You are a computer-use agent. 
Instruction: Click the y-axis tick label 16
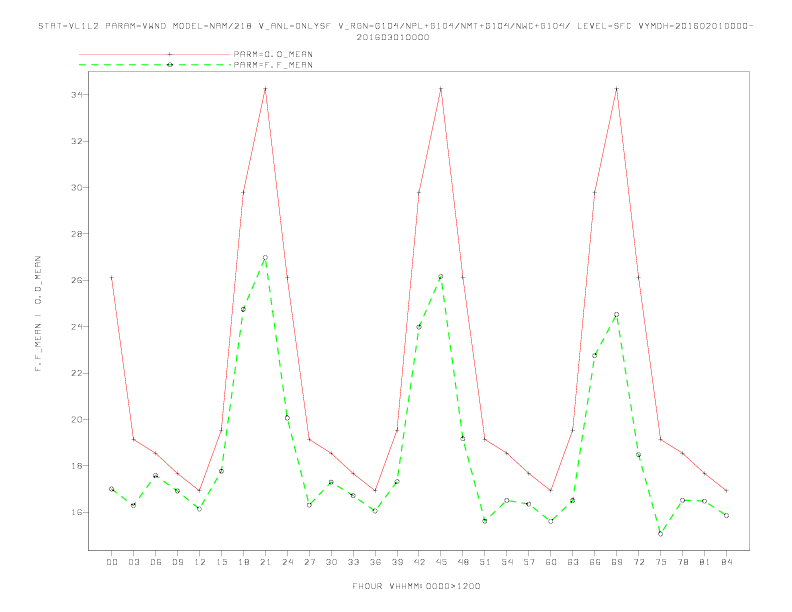pos(77,512)
